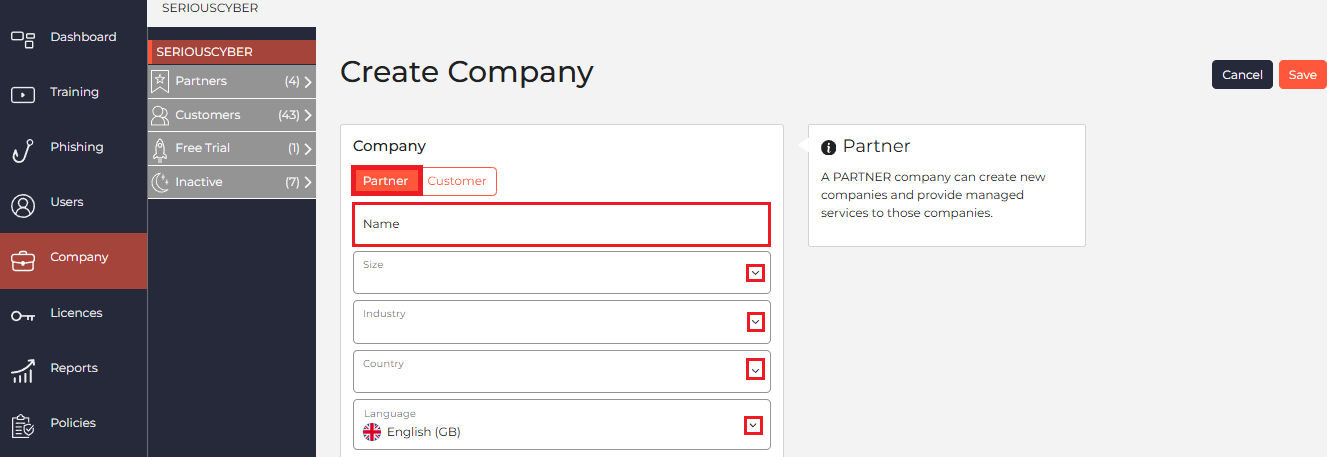Image resolution: width=1327 pixels, height=457 pixels.
Task: Expand the Partners list chevron
Action: point(308,82)
